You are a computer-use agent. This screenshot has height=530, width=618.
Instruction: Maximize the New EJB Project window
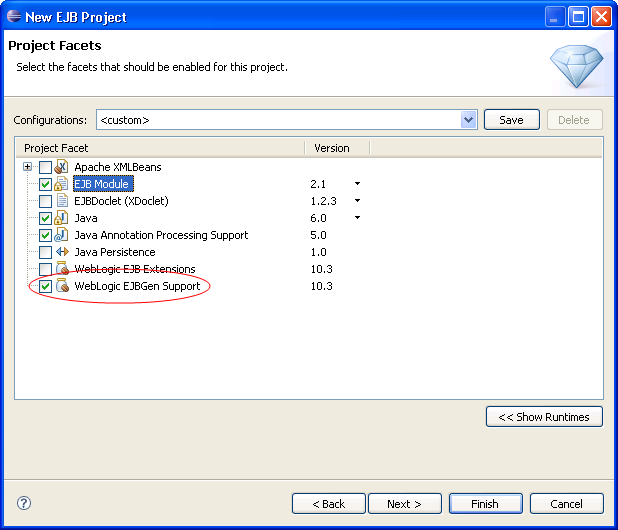[x=578, y=17]
